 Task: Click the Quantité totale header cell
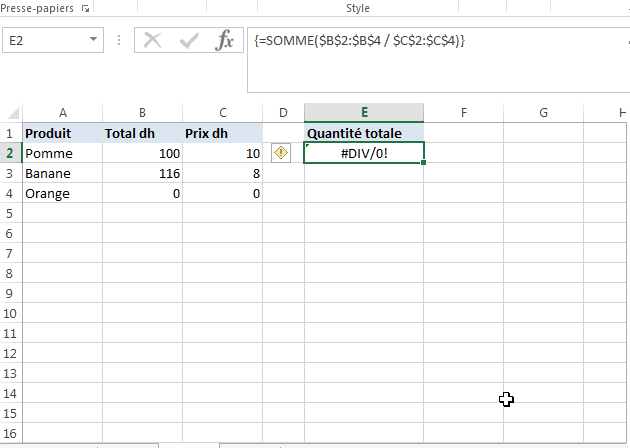point(364,133)
